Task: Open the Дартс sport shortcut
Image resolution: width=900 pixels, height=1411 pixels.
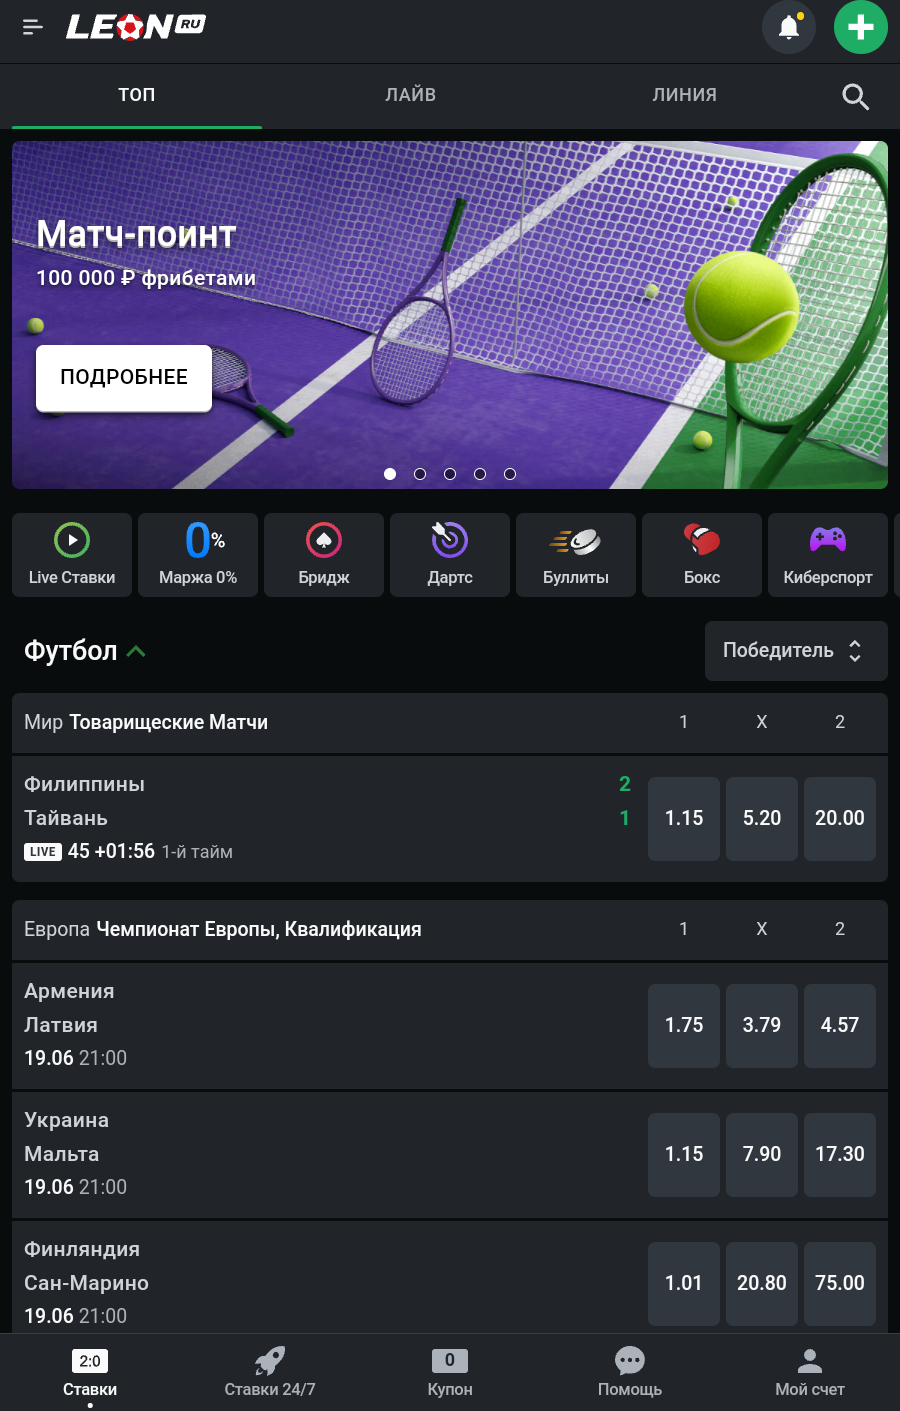Action: coord(450,555)
